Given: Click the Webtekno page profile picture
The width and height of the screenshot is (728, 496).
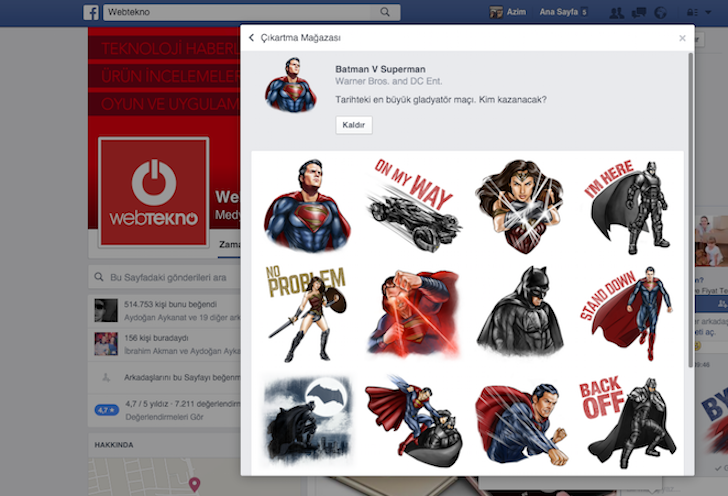Looking at the screenshot, I should 154,192.
